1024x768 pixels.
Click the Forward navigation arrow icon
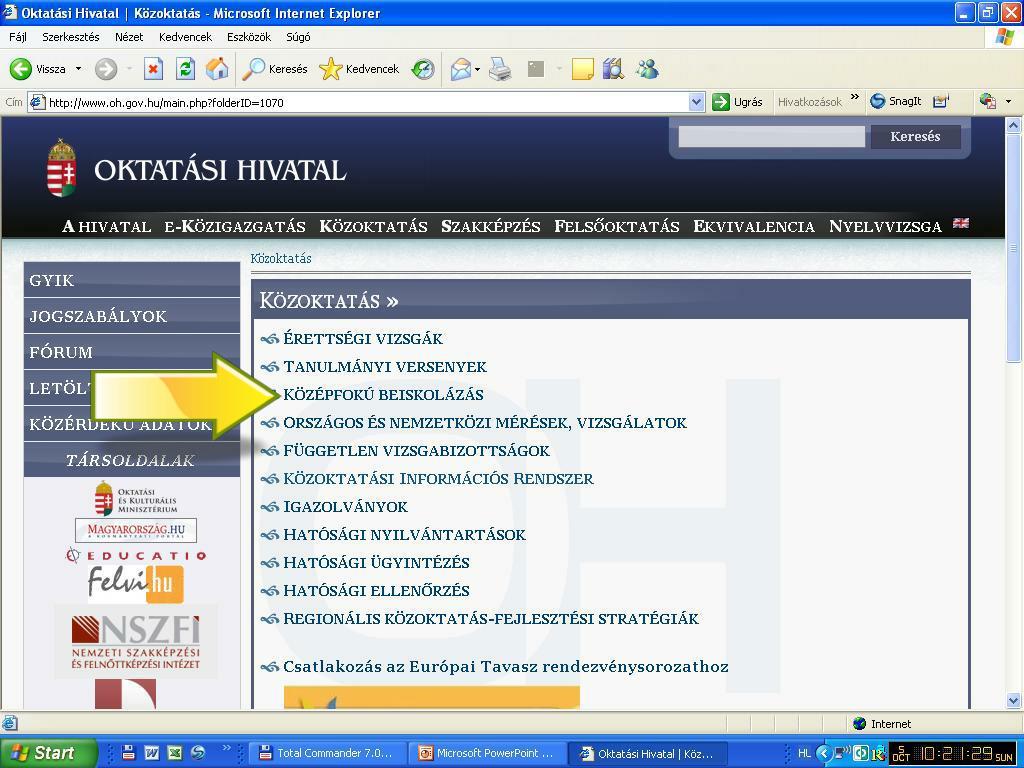106,69
